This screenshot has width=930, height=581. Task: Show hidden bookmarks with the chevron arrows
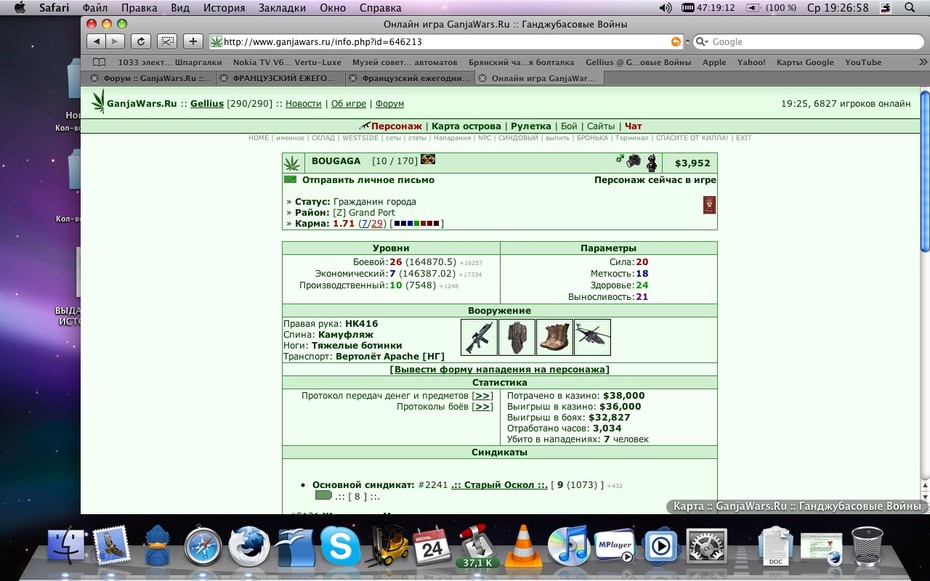pyautogui.click(x=922, y=62)
